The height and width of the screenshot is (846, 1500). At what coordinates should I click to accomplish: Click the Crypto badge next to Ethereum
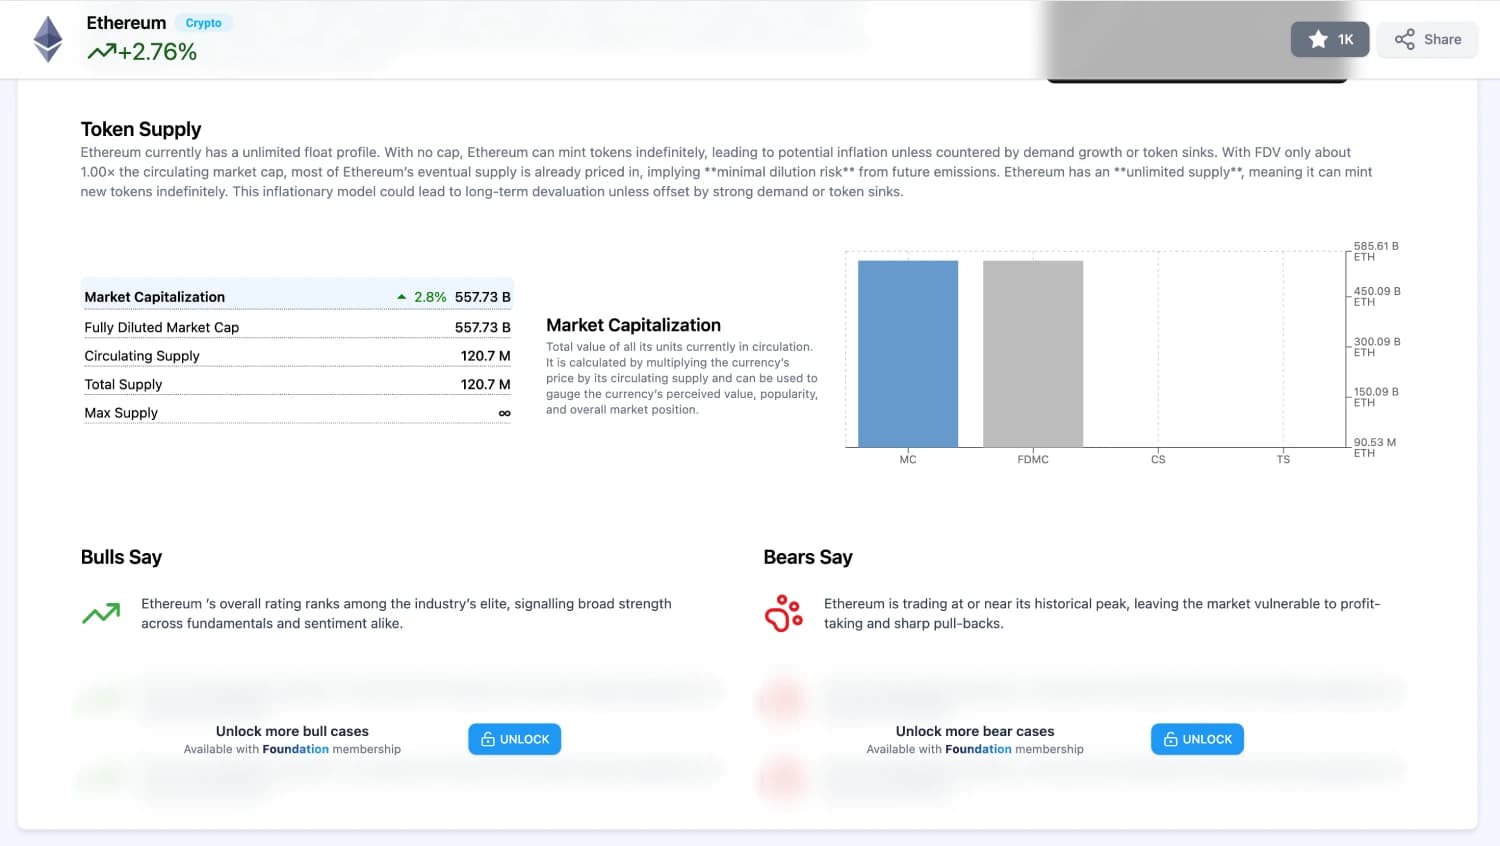click(203, 22)
